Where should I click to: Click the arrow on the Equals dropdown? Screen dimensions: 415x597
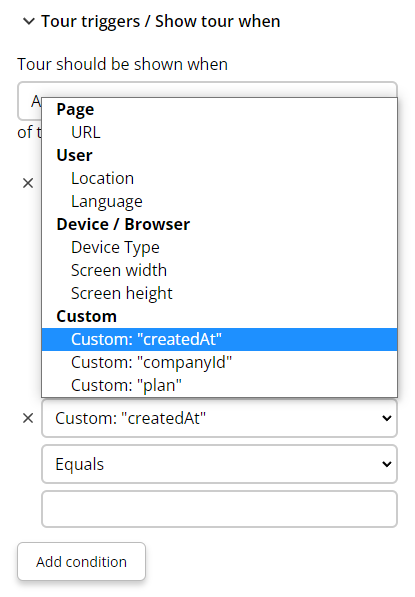(387, 464)
